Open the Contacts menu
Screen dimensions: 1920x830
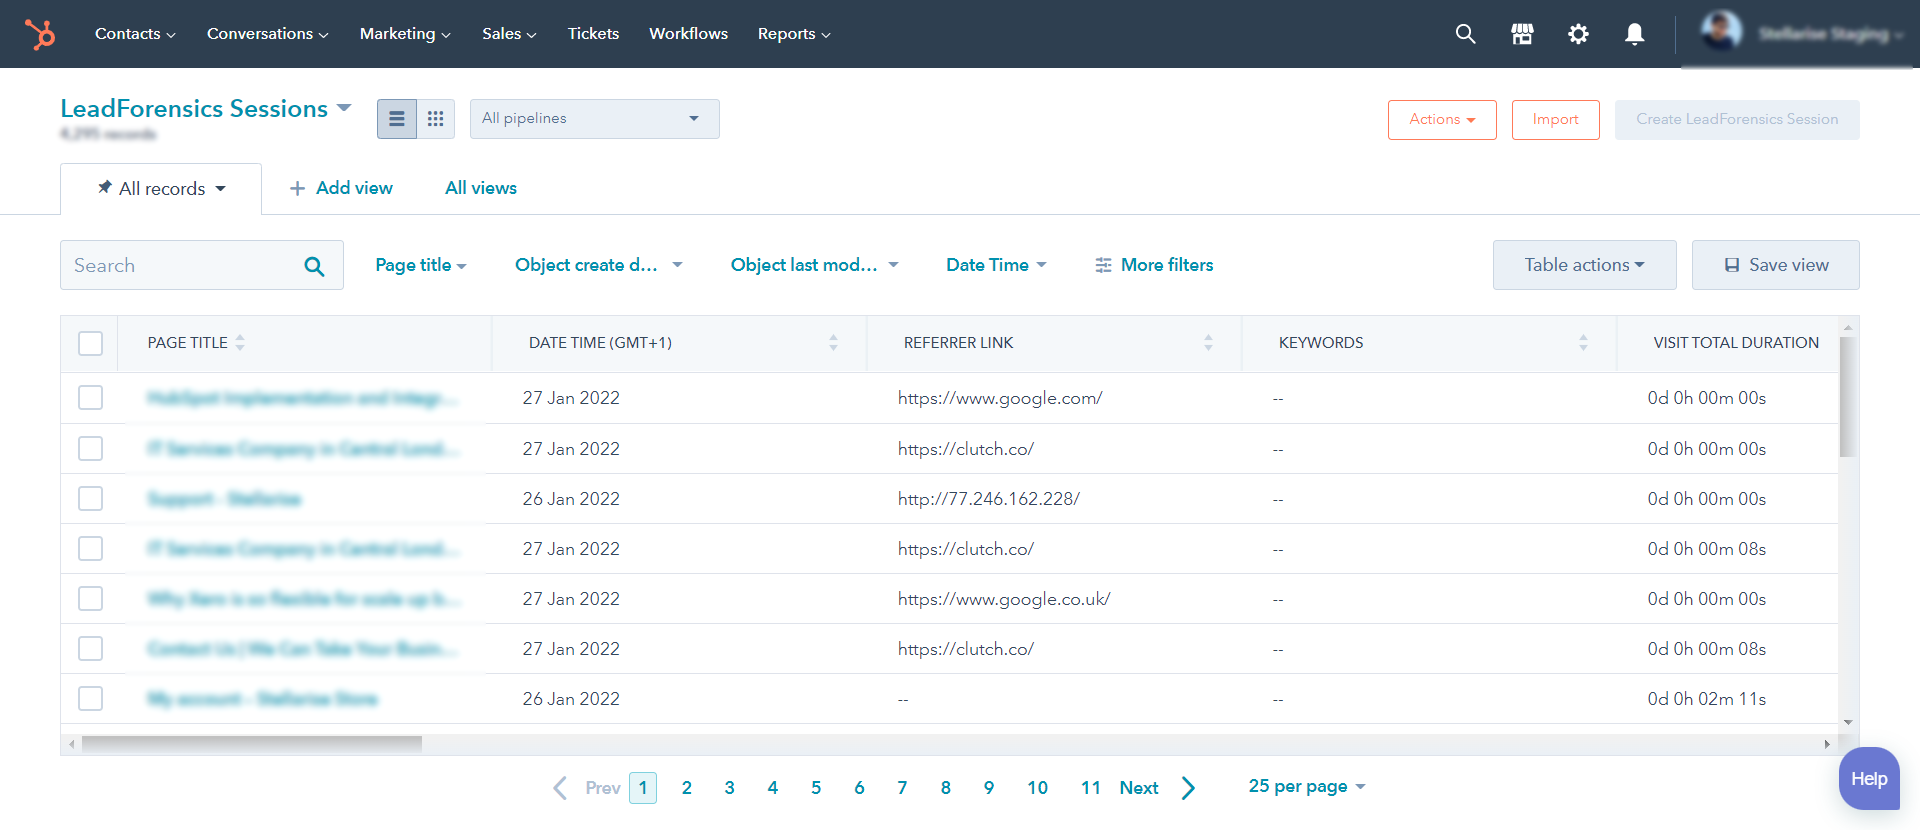point(135,34)
